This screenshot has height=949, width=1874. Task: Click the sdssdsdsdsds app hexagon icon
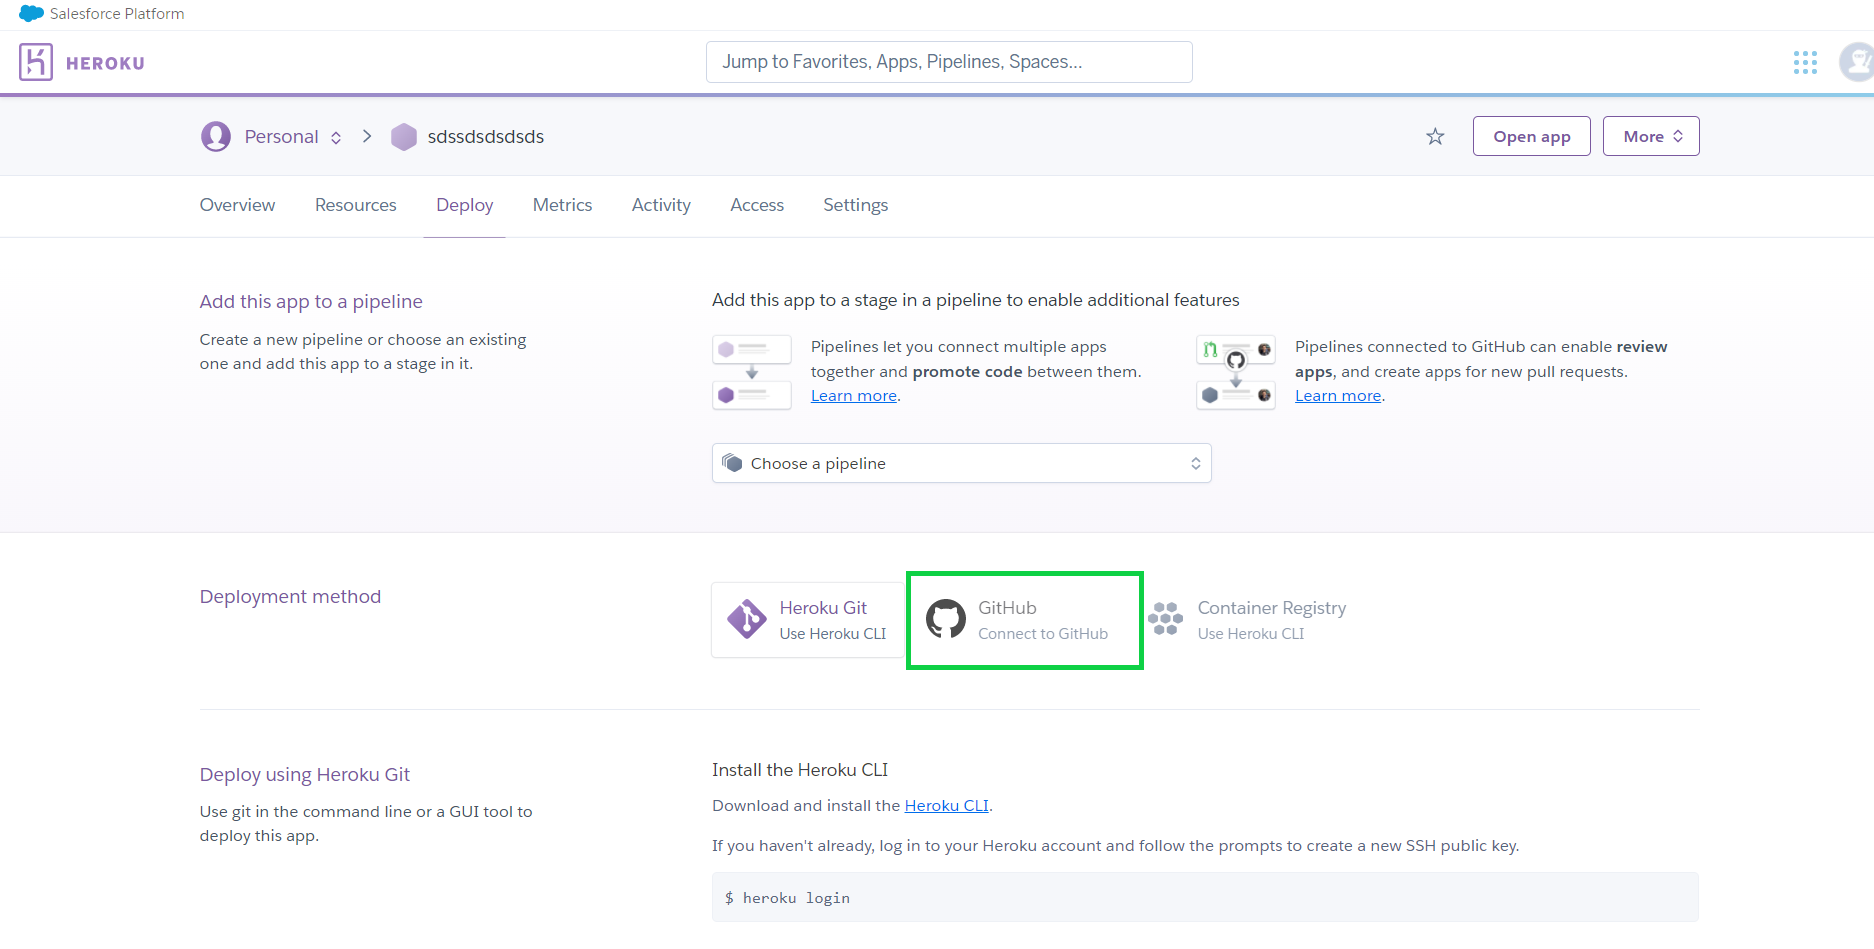point(404,136)
